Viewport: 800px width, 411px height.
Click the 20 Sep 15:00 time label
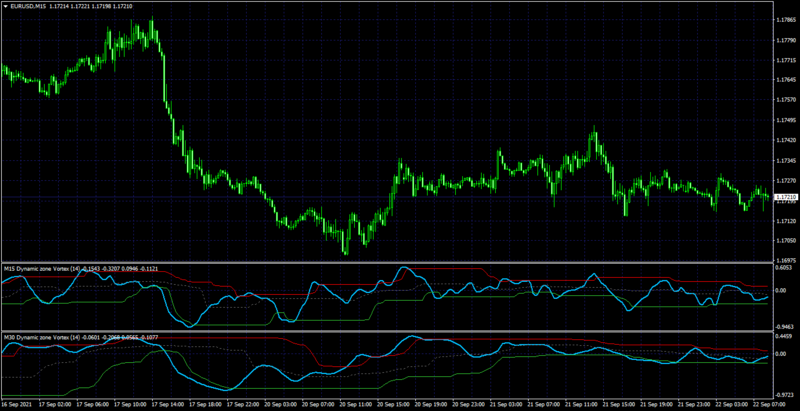coord(394,403)
